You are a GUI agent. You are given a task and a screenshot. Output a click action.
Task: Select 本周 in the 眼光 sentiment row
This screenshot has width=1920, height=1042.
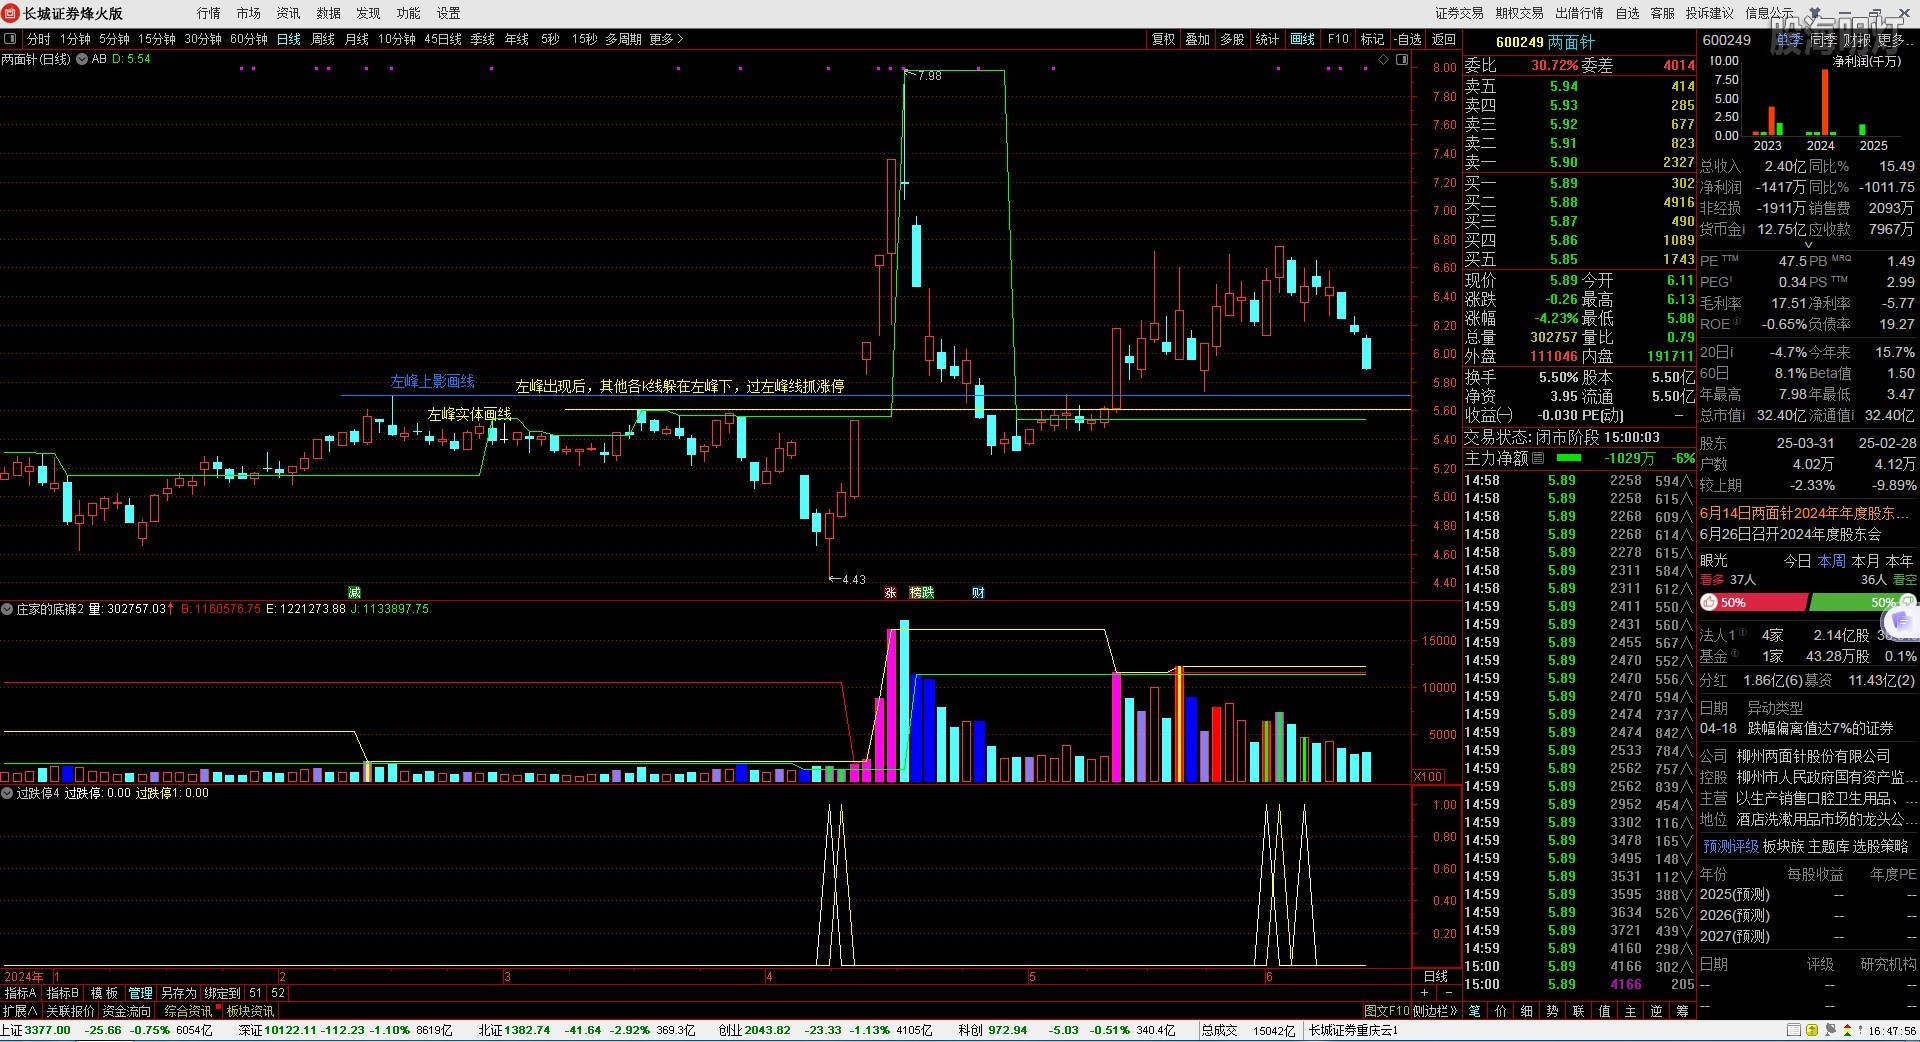point(1831,561)
